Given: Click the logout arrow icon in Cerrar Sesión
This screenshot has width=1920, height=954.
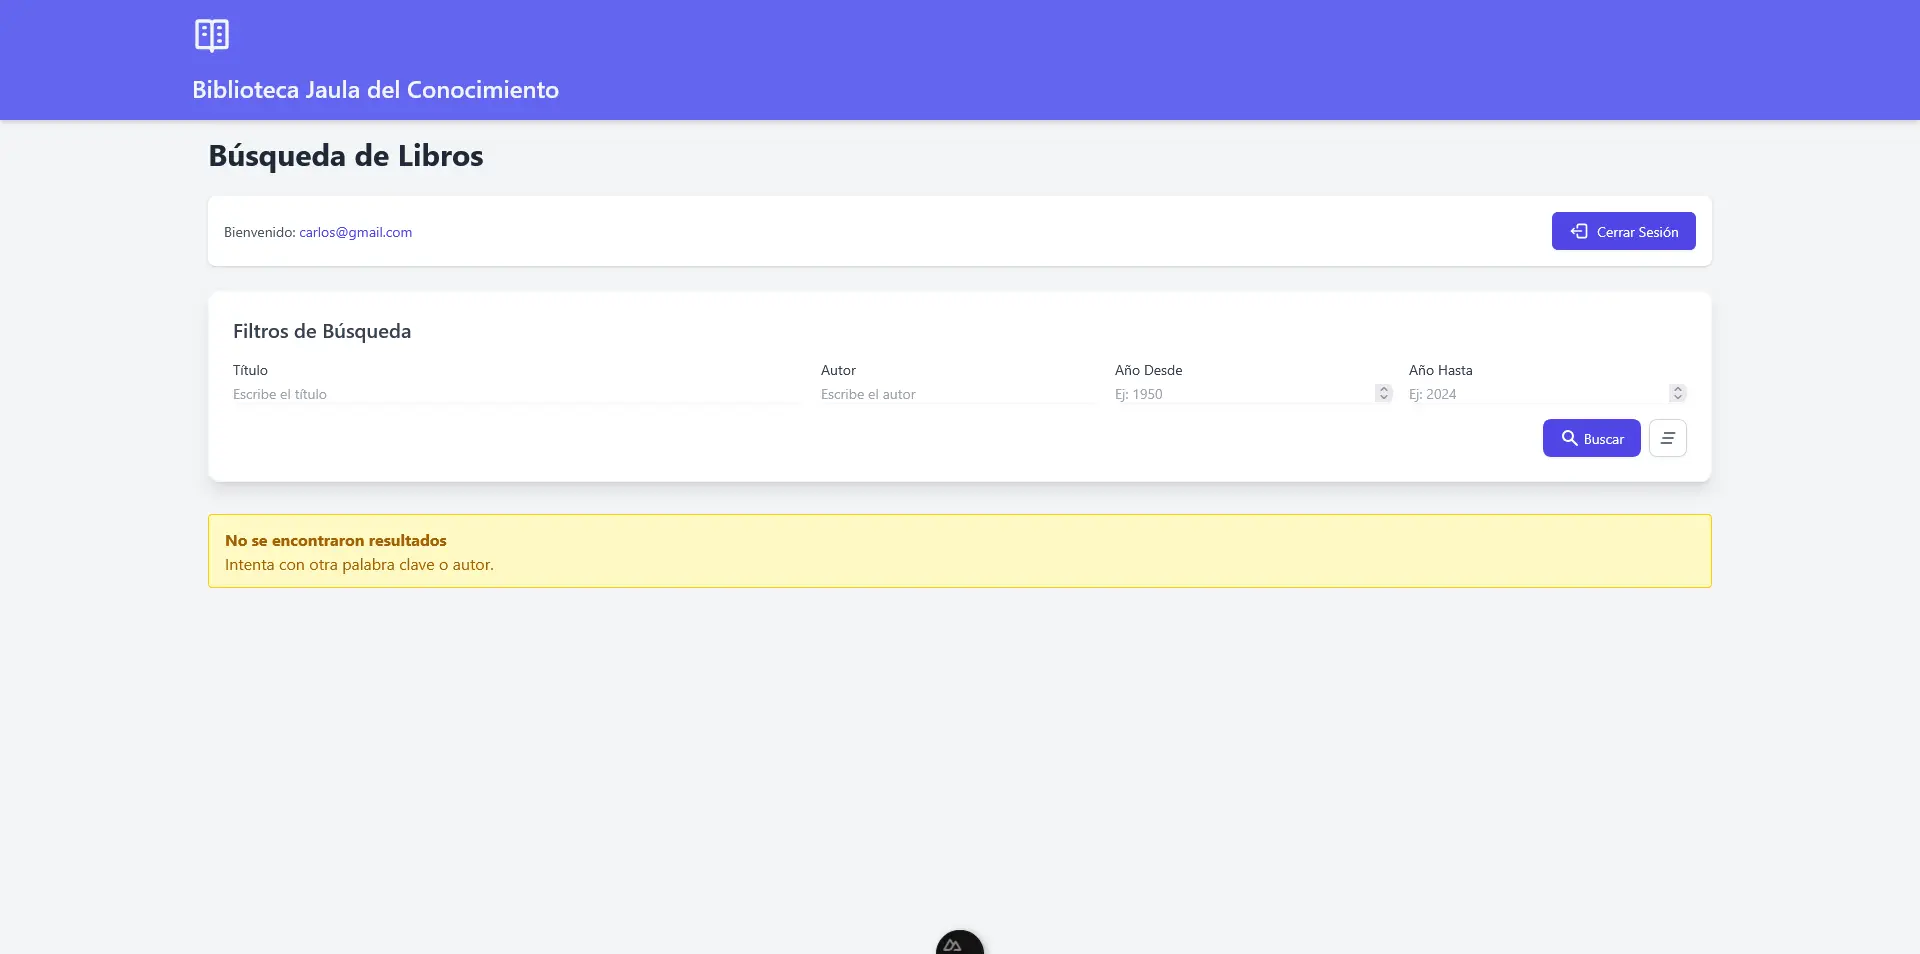Looking at the screenshot, I should (1579, 231).
